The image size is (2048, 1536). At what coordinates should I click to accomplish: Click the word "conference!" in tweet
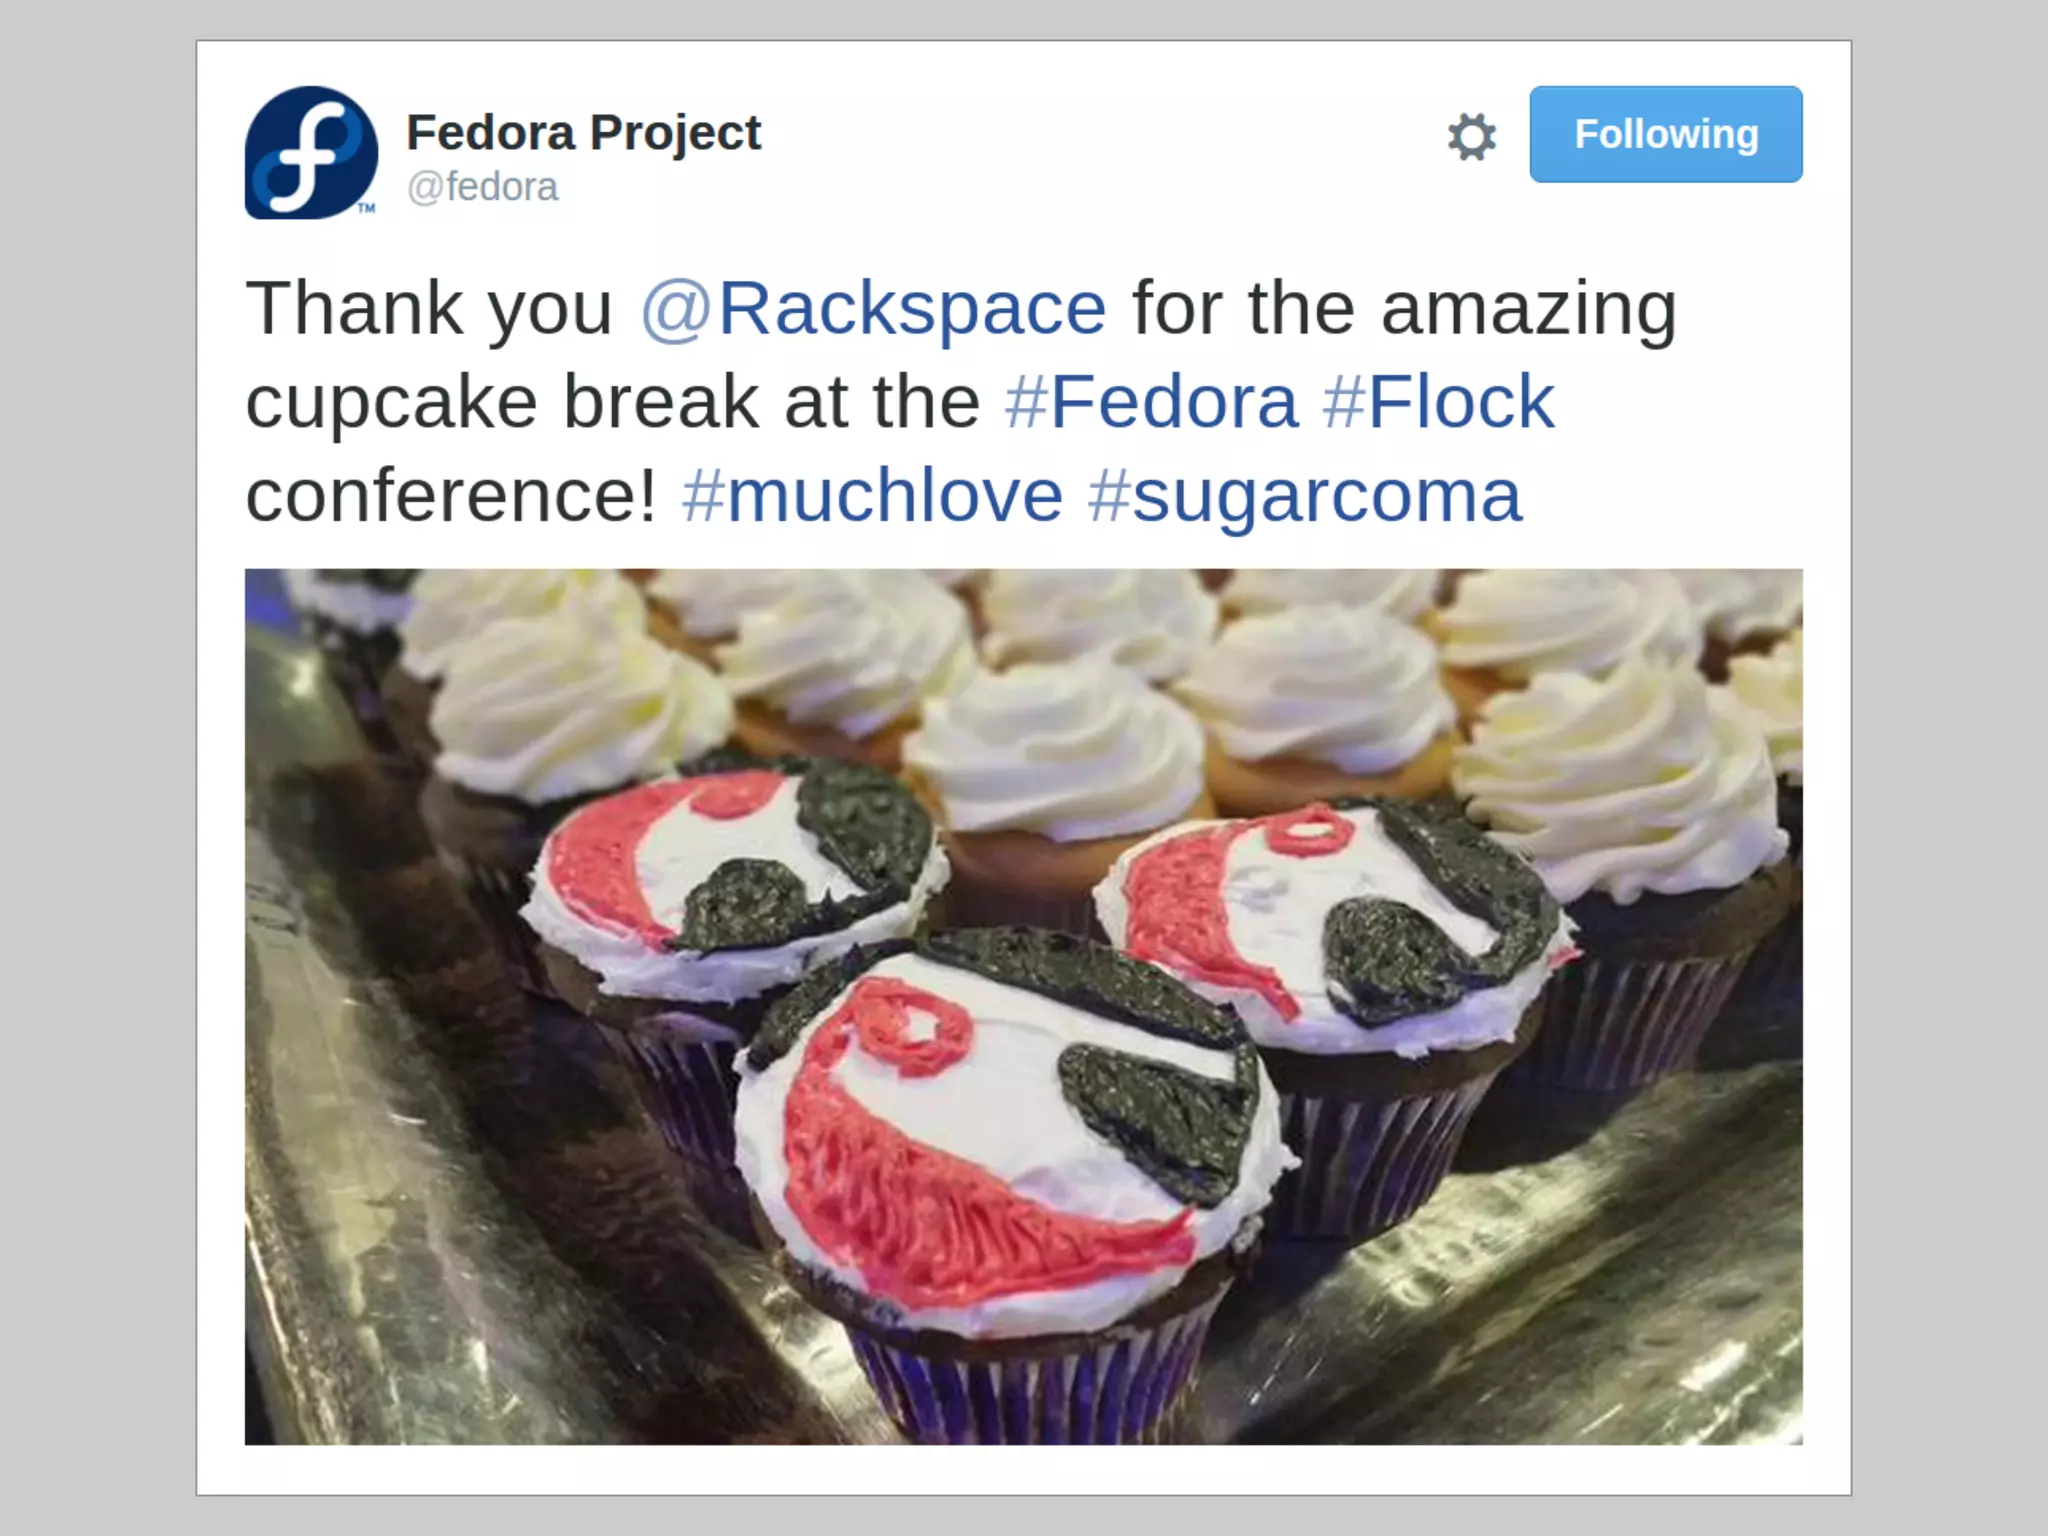pyautogui.click(x=451, y=495)
